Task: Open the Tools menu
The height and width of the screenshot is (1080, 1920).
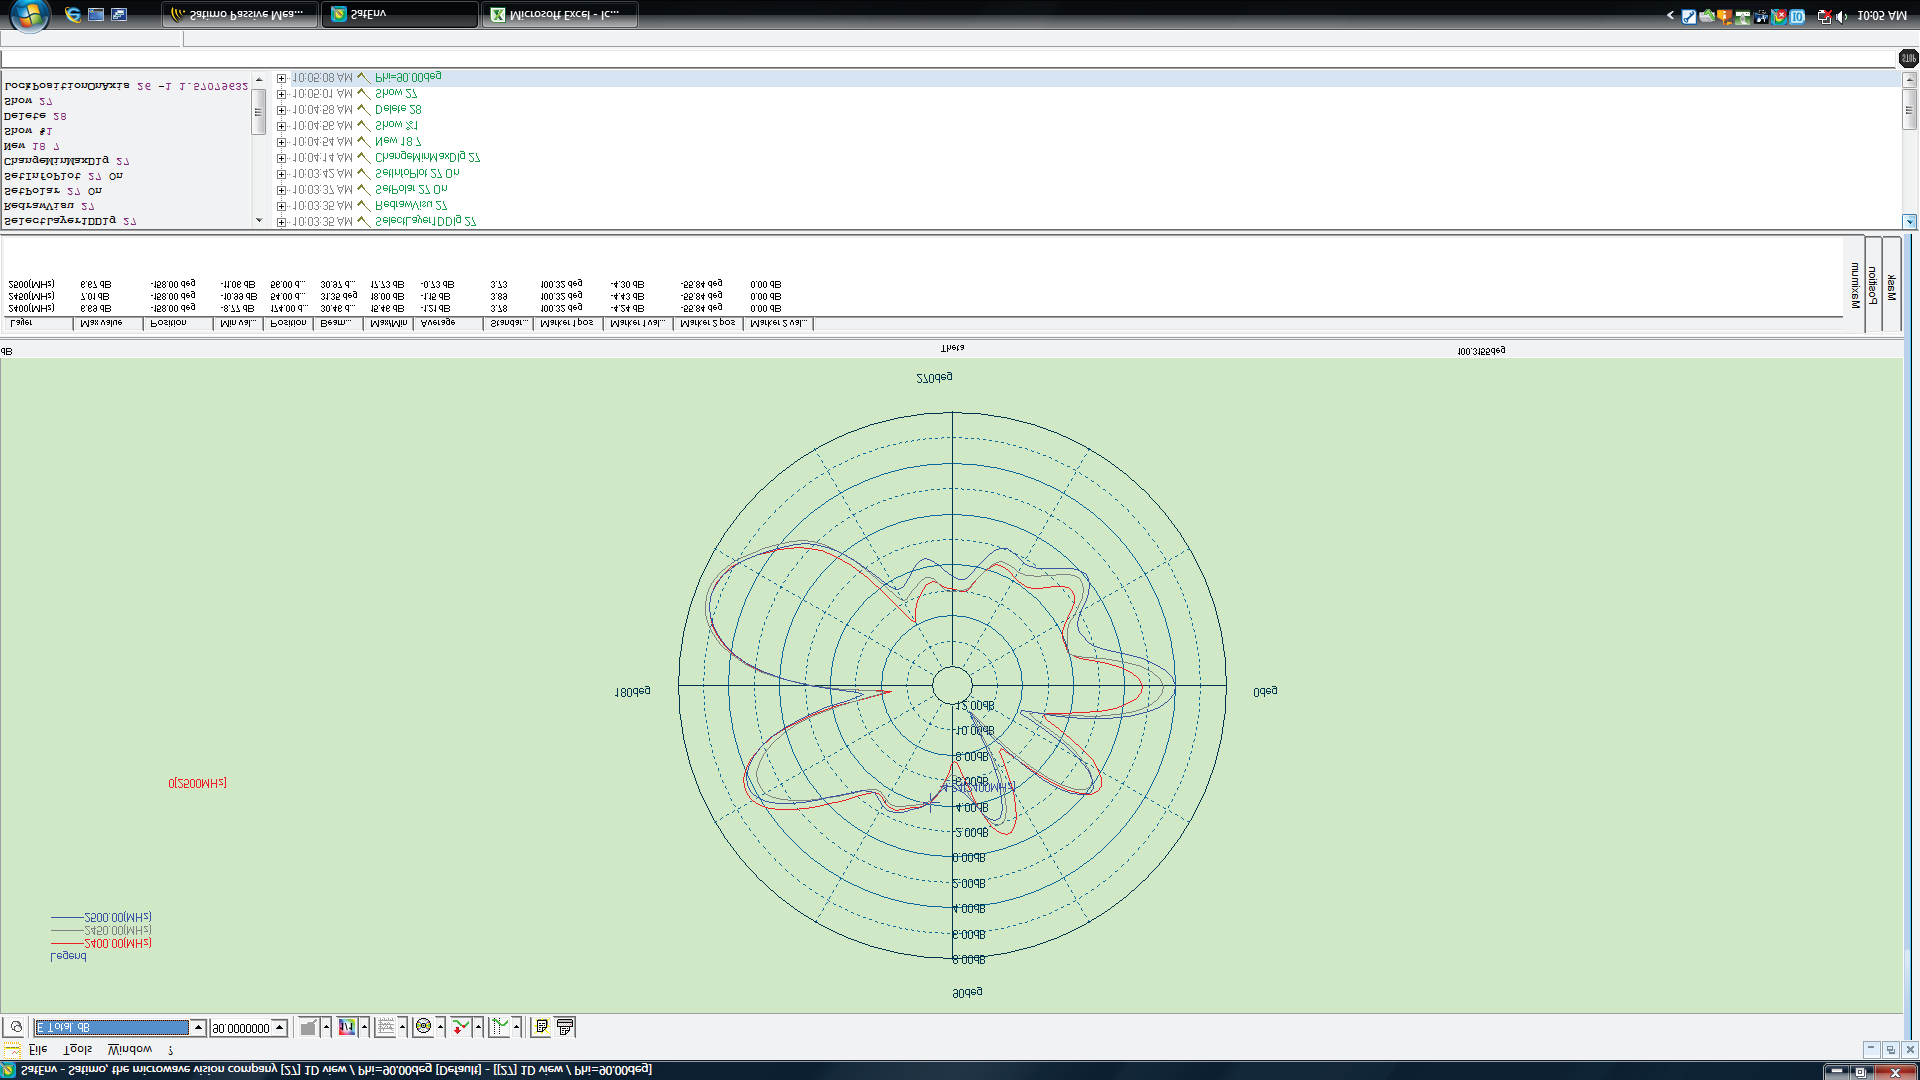Action: pyautogui.click(x=77, y=1049)
